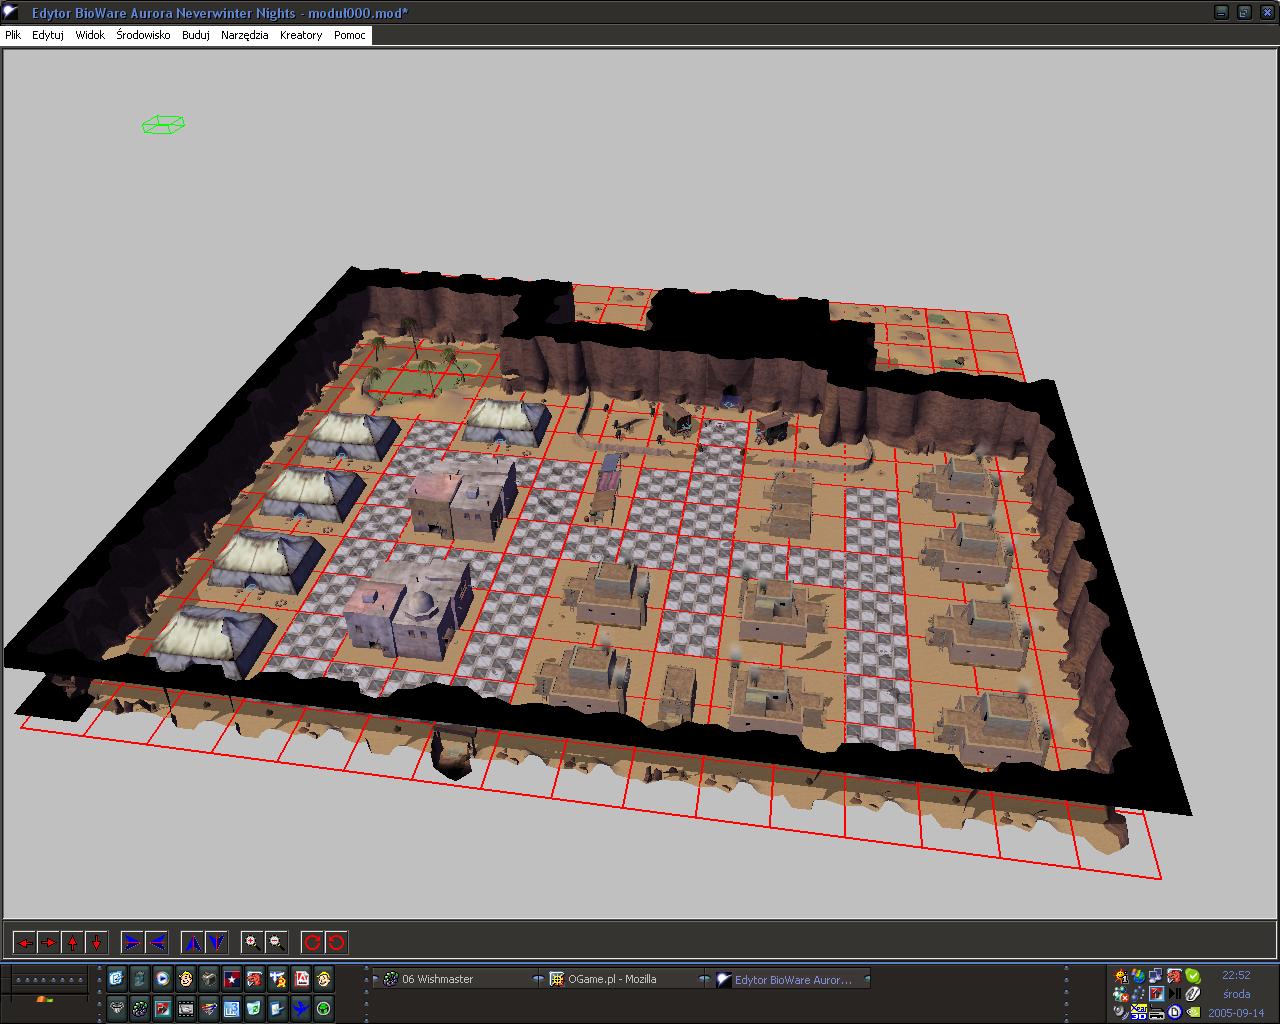The height and width of the screenshot is (1024, 1280).
Task: Pan camera left with the red left arrow
Action: [24, 942]
